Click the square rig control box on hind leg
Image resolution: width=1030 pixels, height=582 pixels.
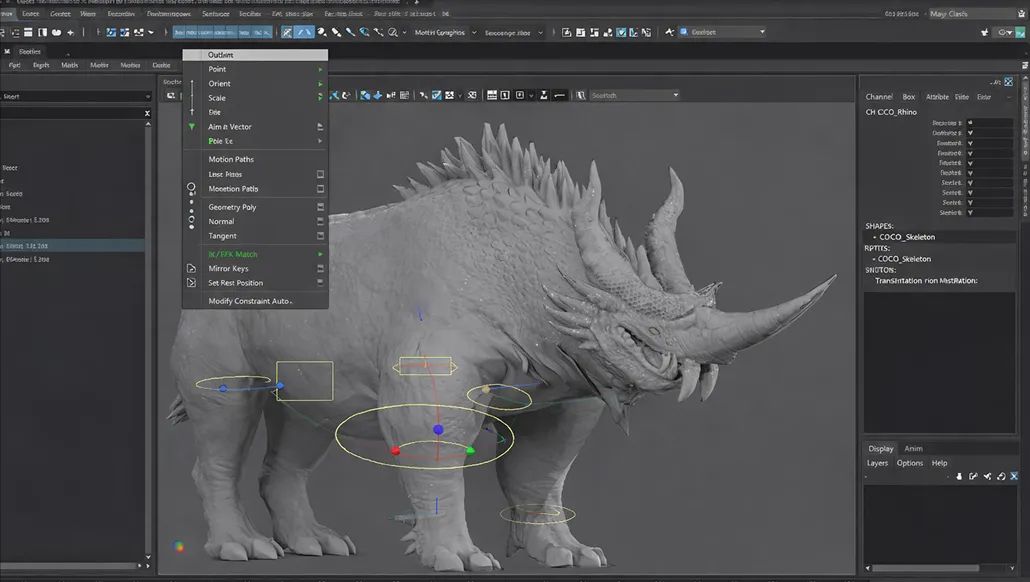tap(304, 381)
